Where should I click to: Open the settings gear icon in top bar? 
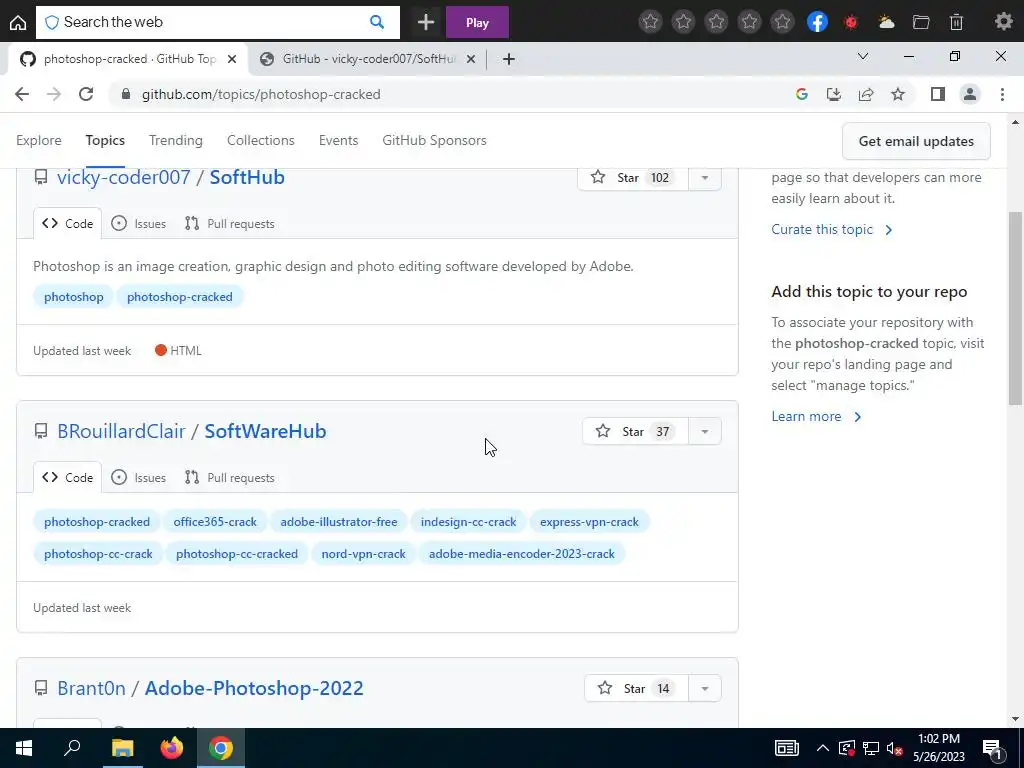[x=1004, y=22]
